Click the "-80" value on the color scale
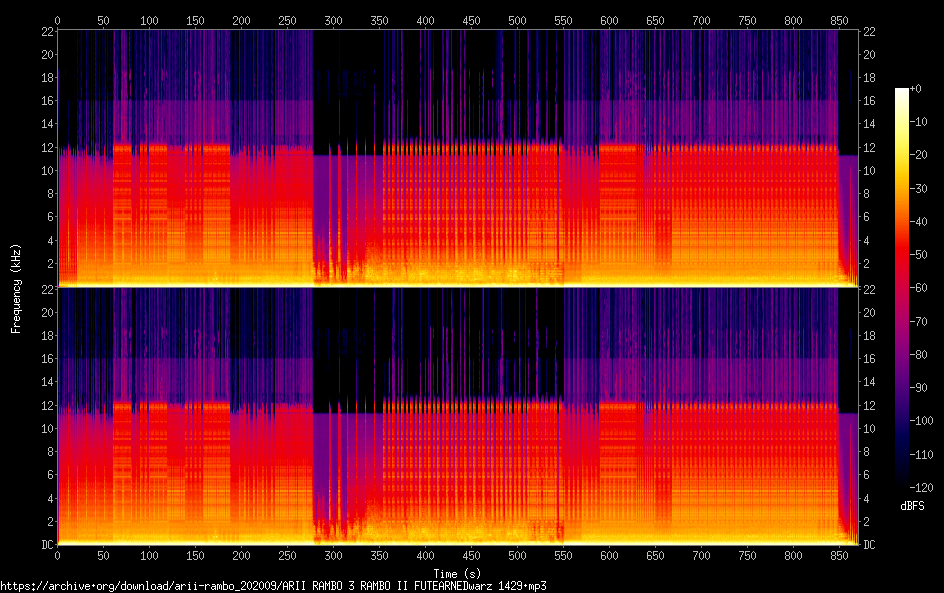This screenshot has width=944, height=593. pyautogui.click(x=919, y=355)
